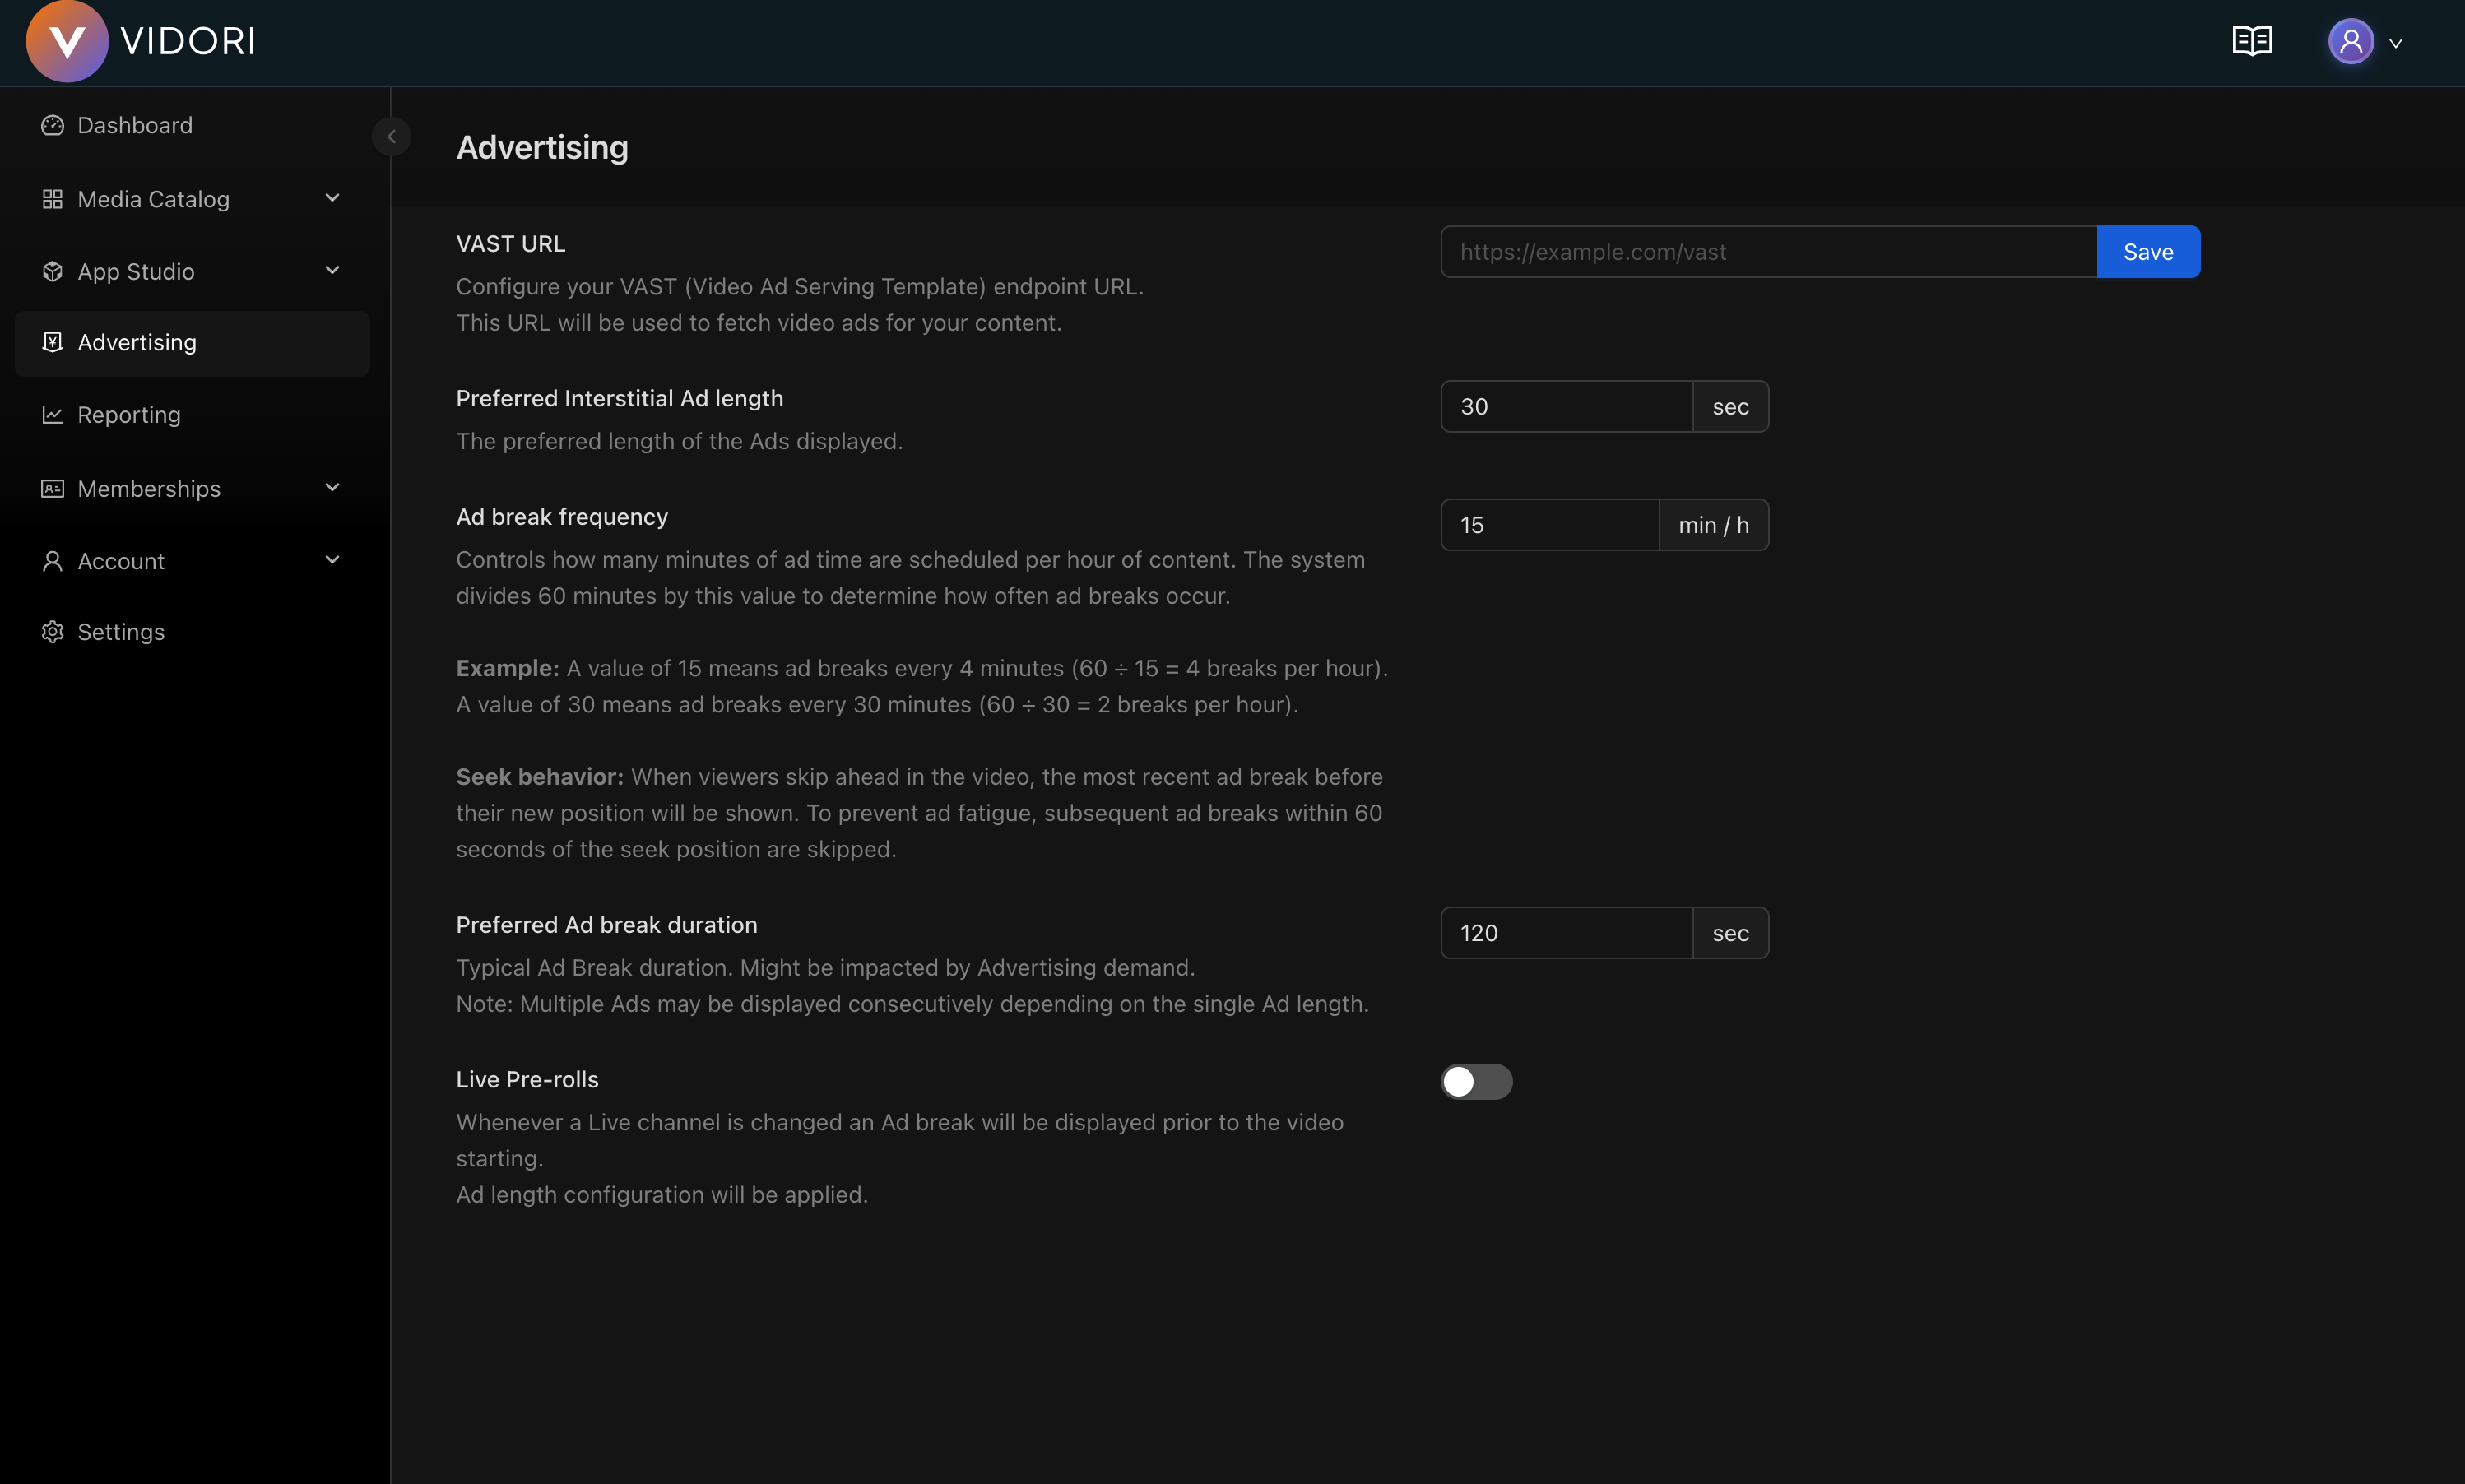Click the Settings gear icon
2465x1484 pixels.
tap(52, 632)
